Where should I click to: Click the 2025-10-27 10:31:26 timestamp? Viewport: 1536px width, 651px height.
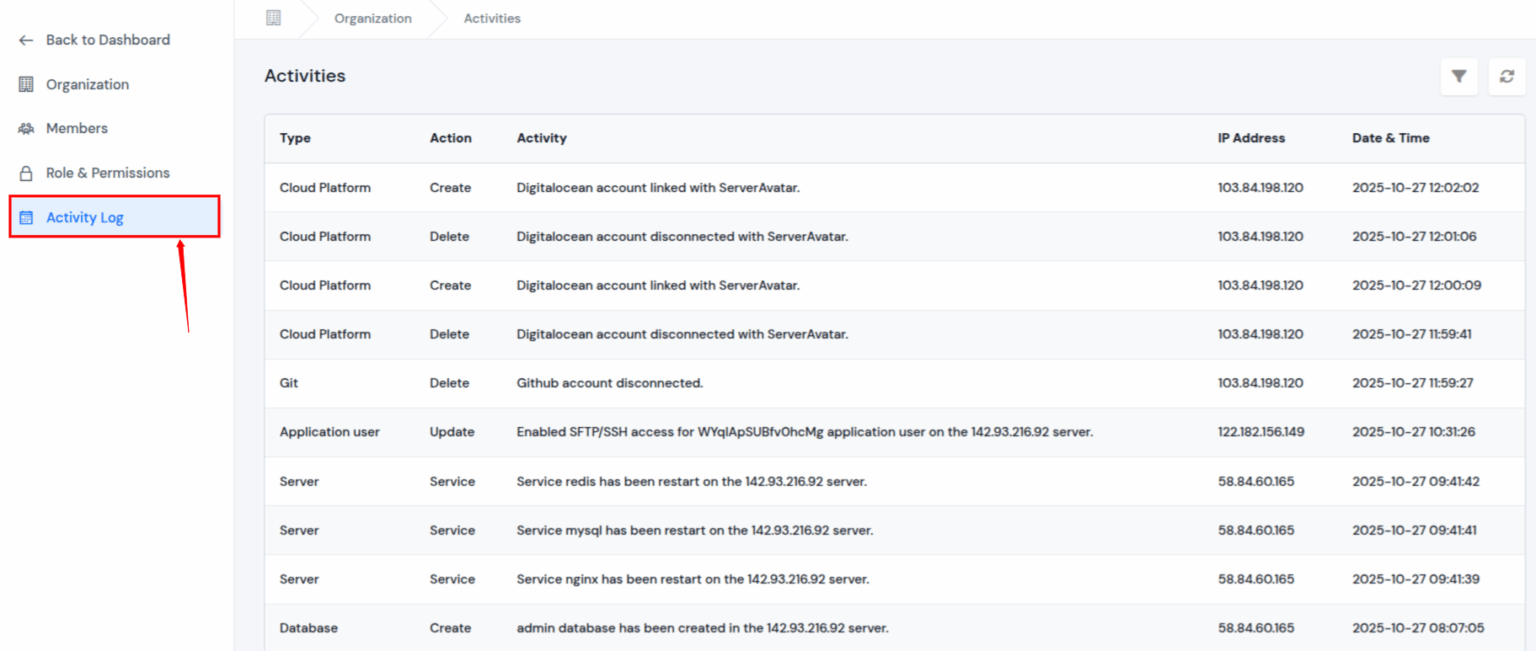coord(1414,432)
